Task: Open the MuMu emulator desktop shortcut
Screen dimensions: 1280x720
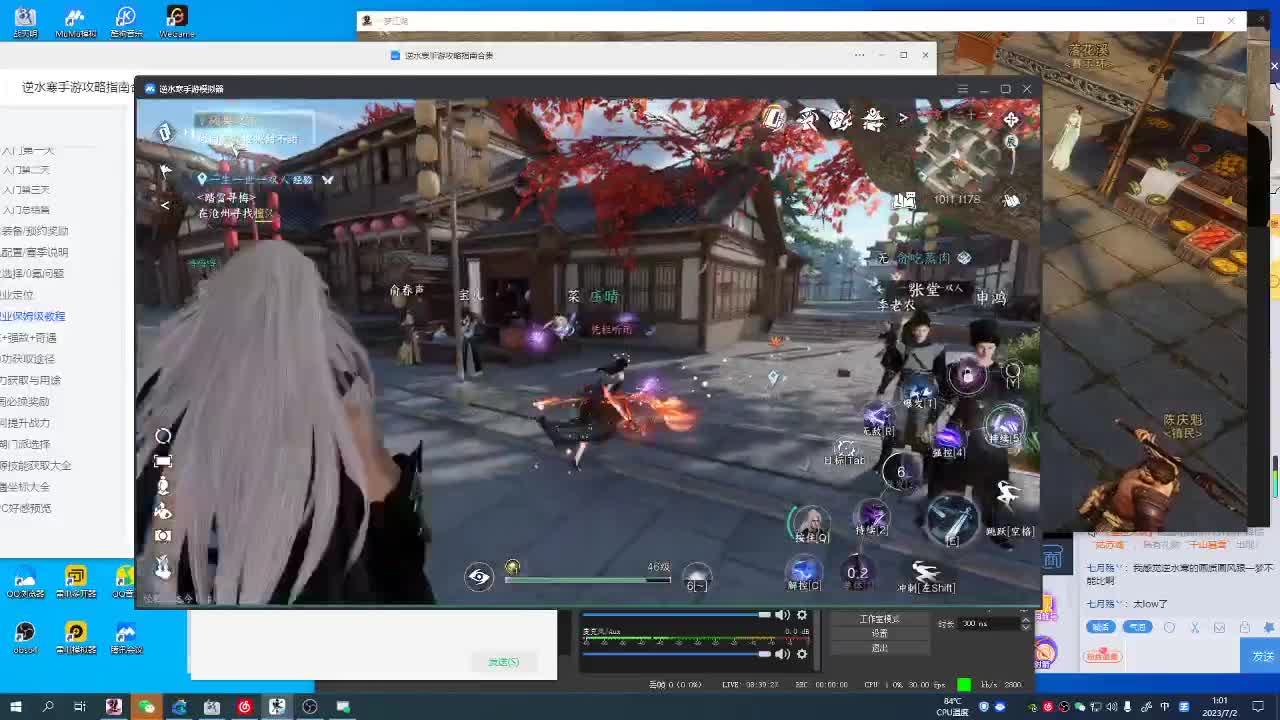Action: [x=76, y=21]
